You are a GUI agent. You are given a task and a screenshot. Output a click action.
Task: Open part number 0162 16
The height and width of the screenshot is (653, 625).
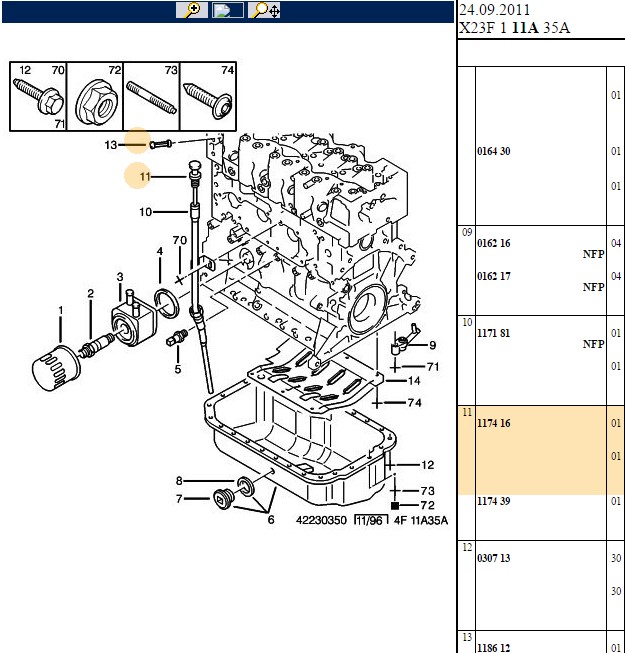click(493, 243)
